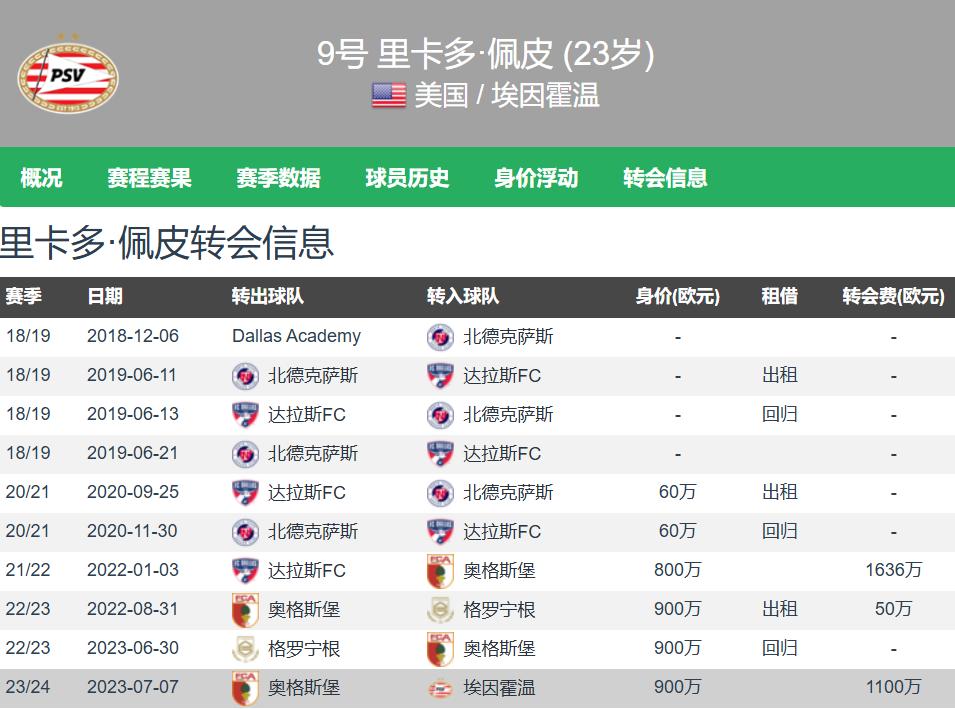Click Augsburg crest in 2022-01-03 row
Image resolution: width=955 pixels, height=709 pixels.
coord(440,571)
